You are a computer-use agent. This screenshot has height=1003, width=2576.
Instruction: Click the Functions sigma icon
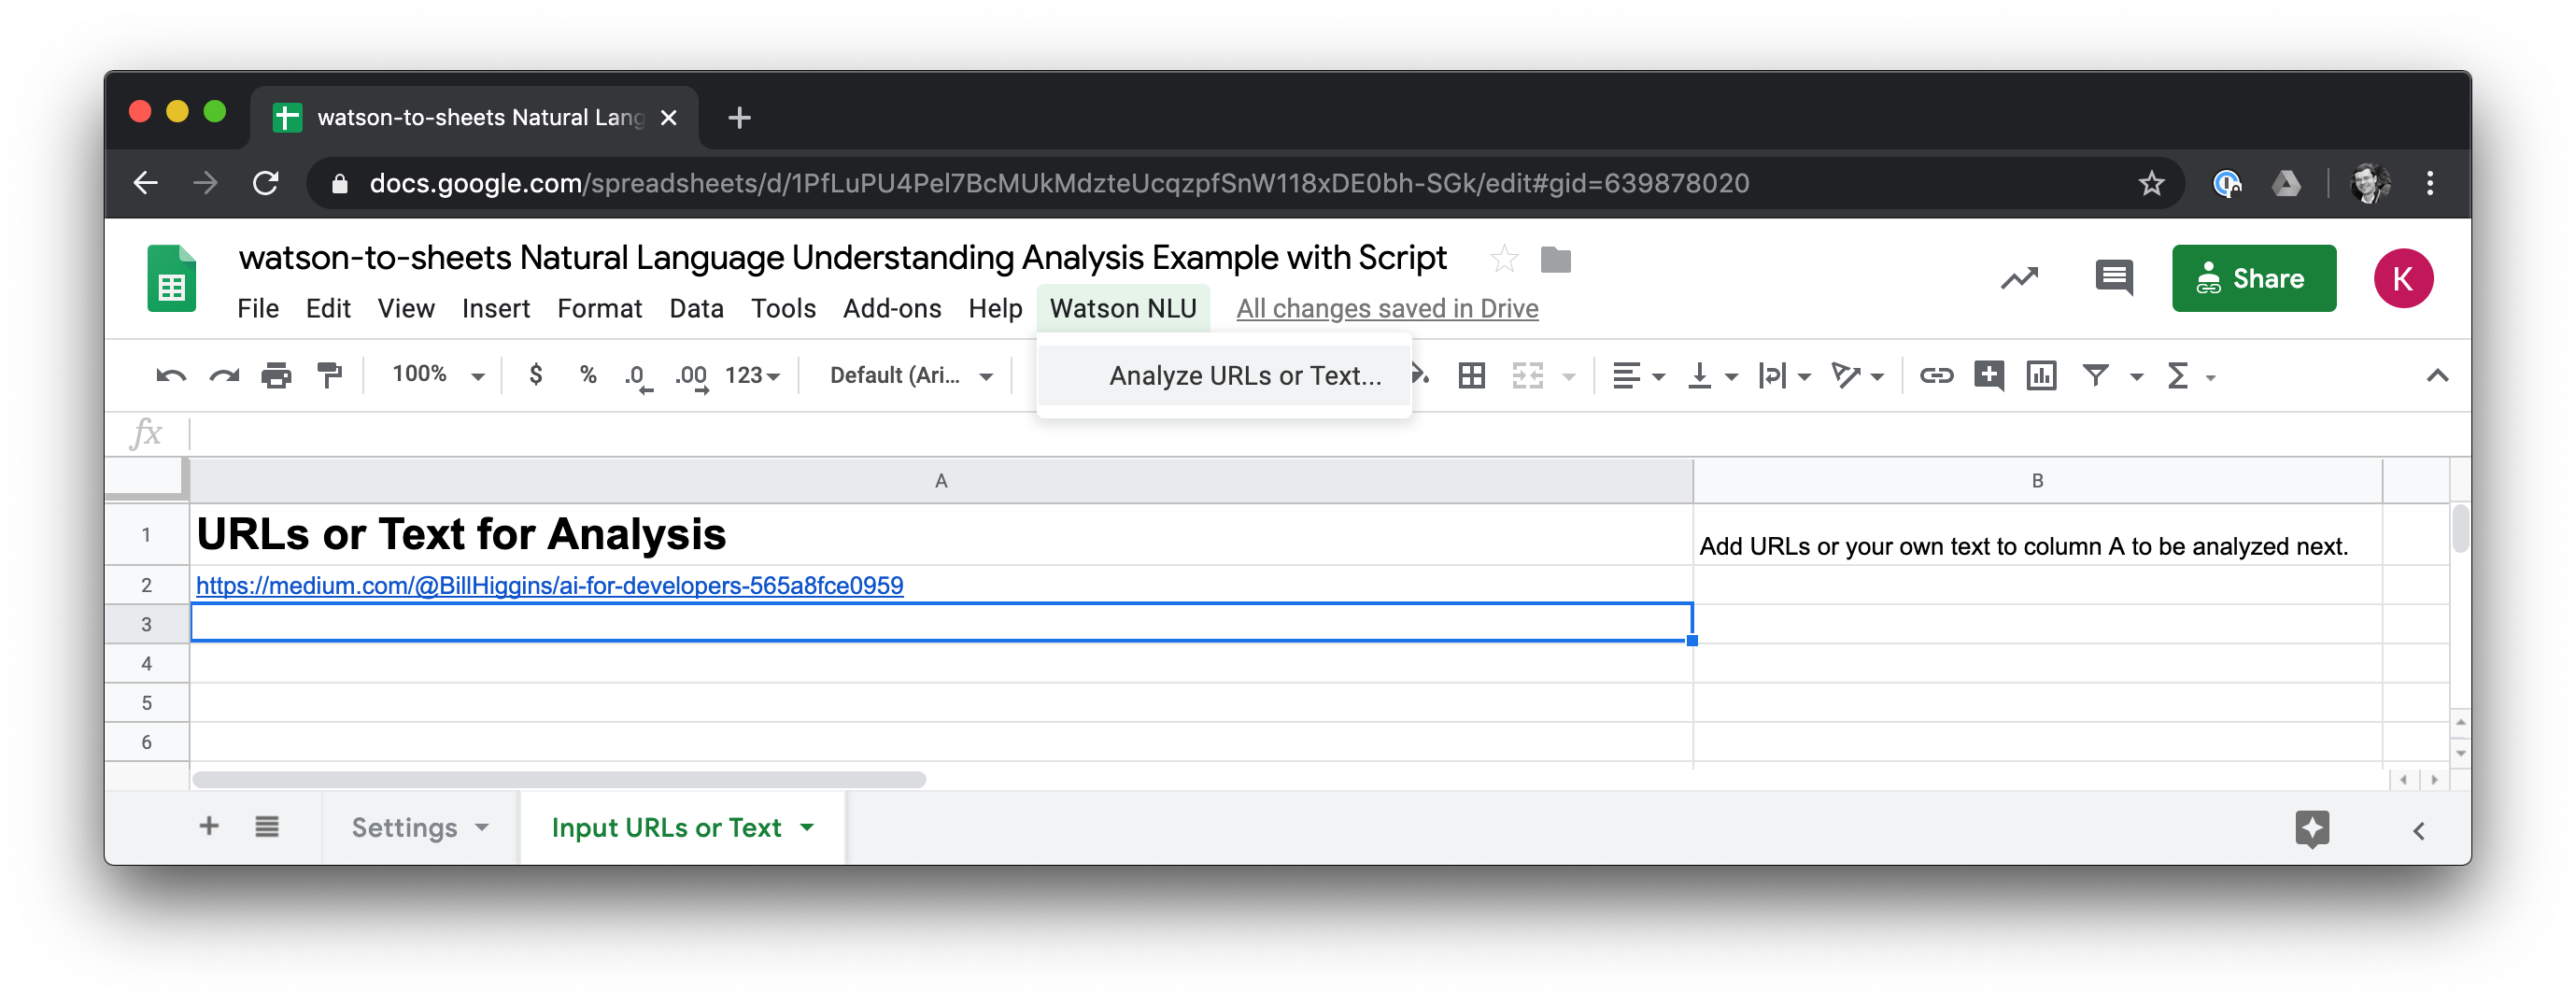(2177, 376)
